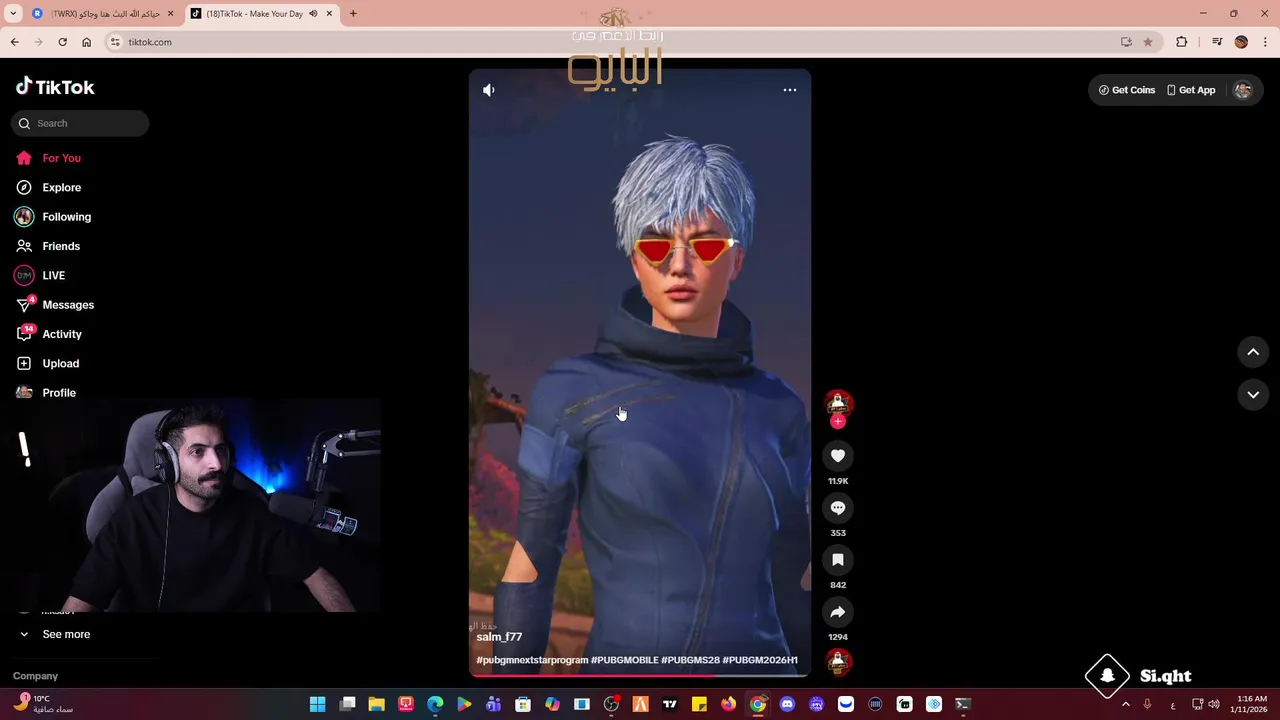Go to the previous video
Viewport: 1280px width, 720px height.
1253,352
